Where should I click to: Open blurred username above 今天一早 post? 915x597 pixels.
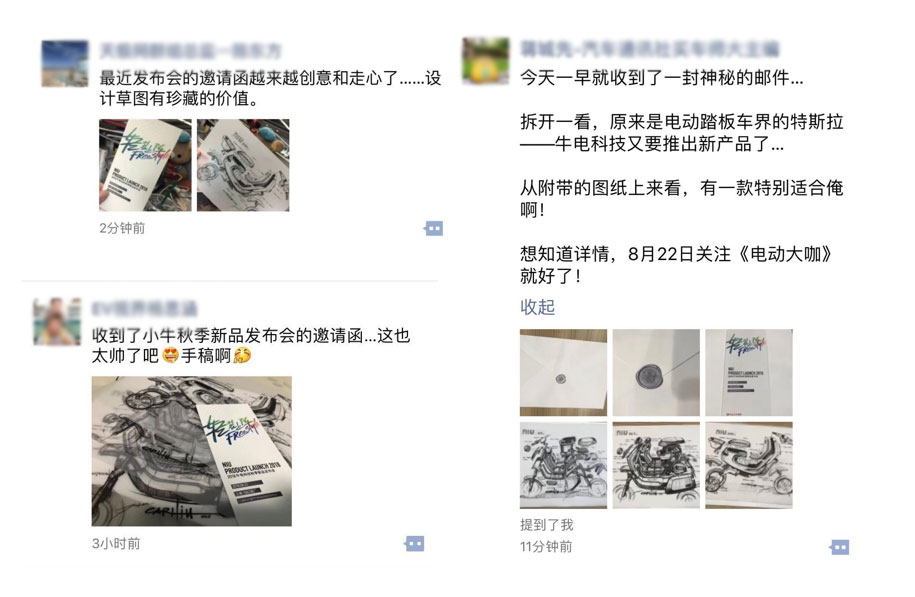(649, 49)
